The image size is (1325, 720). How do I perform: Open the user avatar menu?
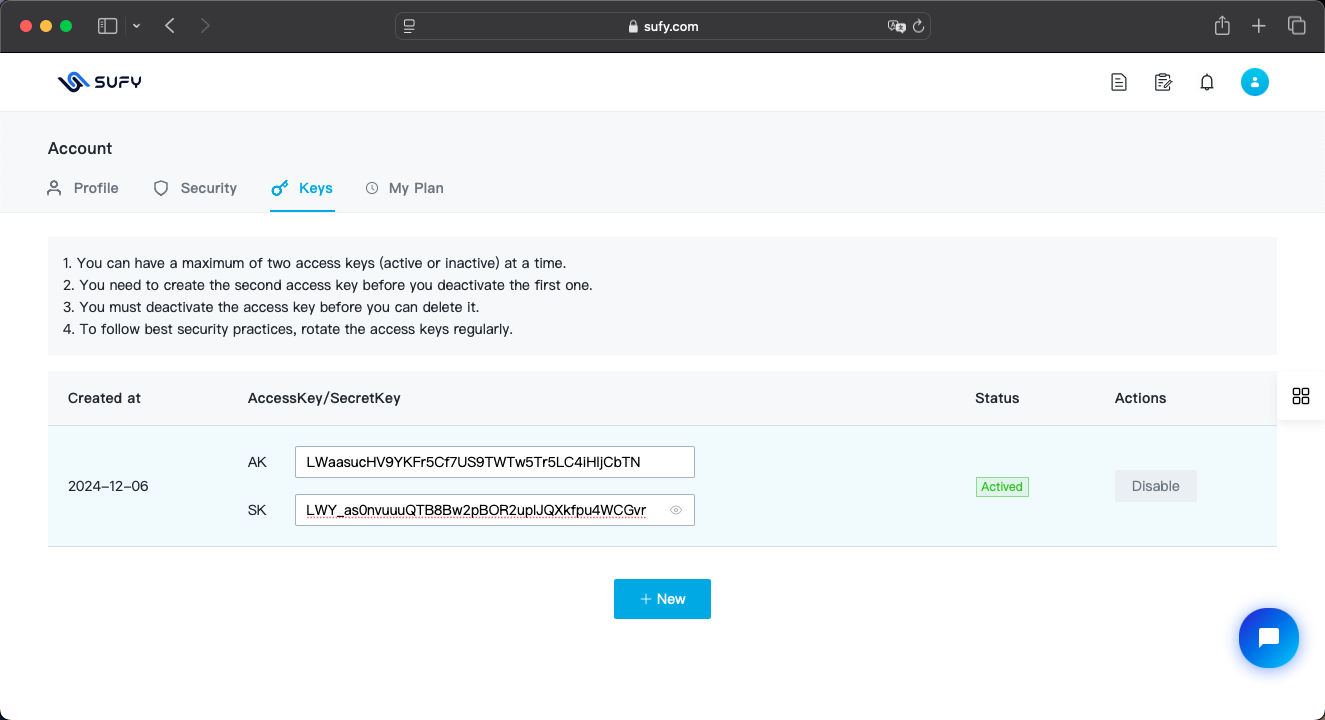pyautogui.click(x=1255, y=82)
